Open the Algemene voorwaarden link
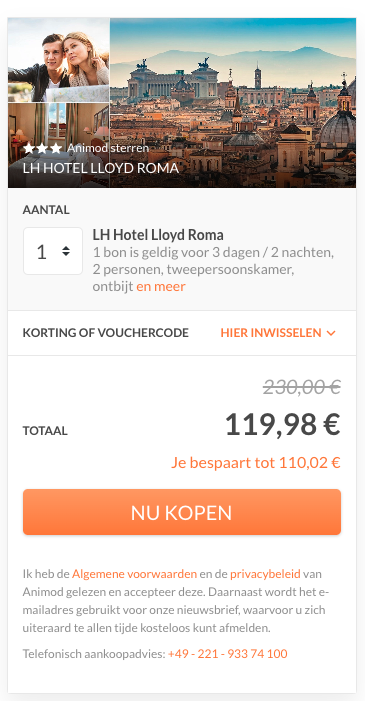The image size is (365, 701). pyautogui.click(x=134, y=574)
